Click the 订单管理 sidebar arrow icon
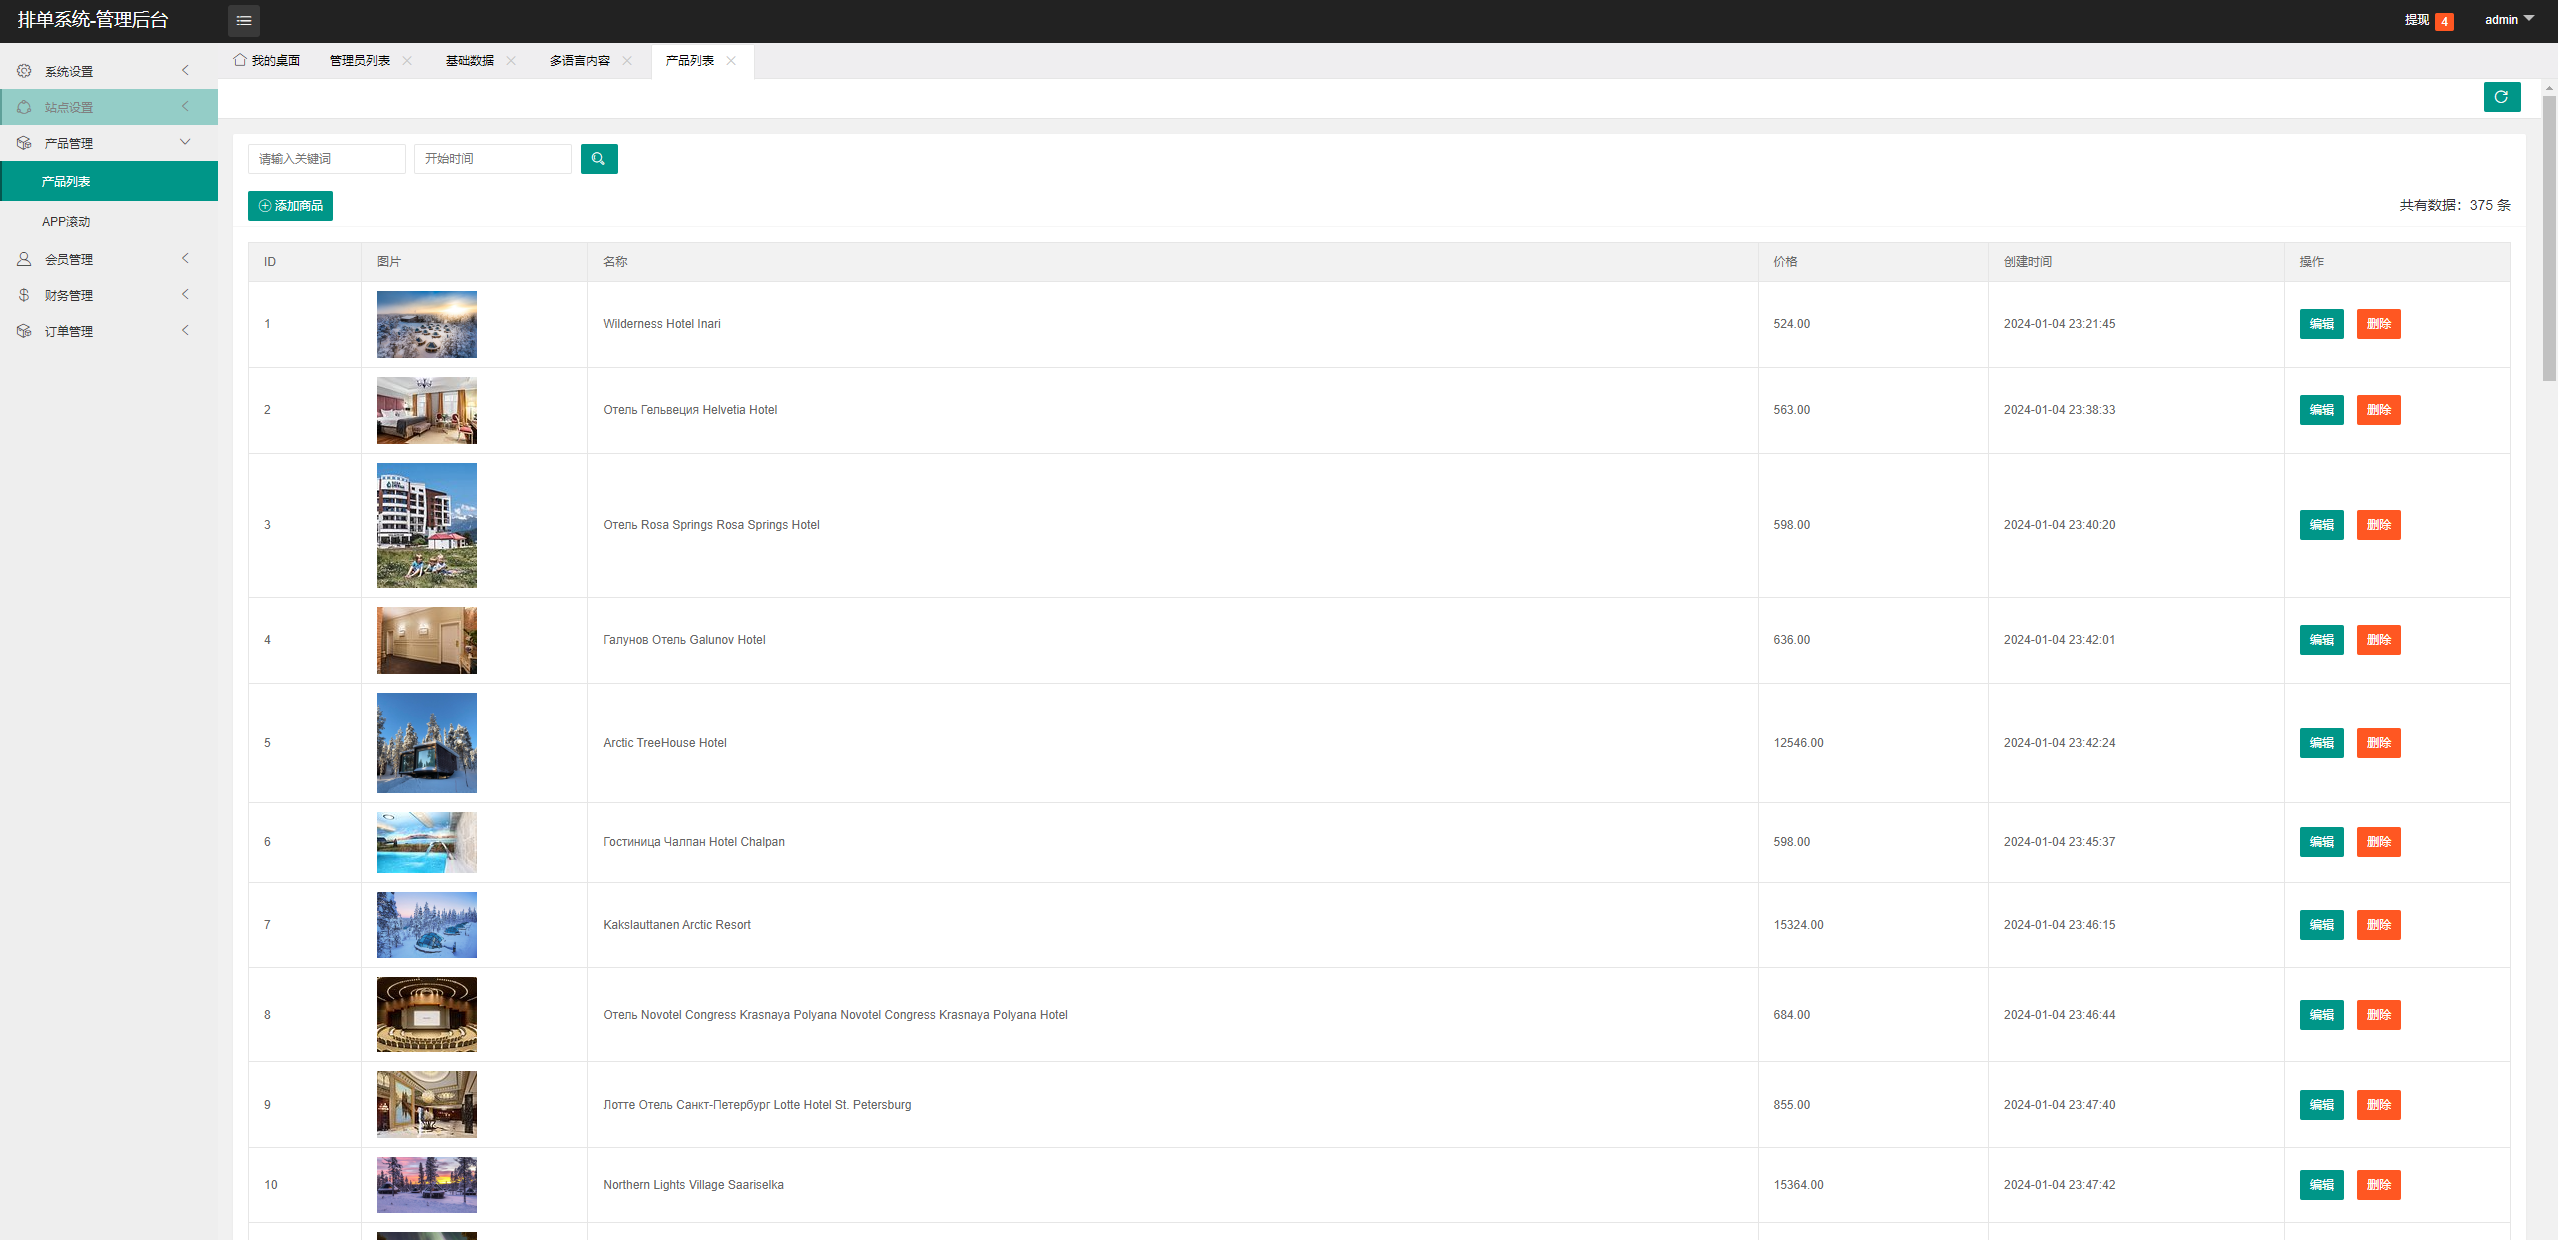Viewport: 2558px width, 1240px height. [x=186, y=331]
